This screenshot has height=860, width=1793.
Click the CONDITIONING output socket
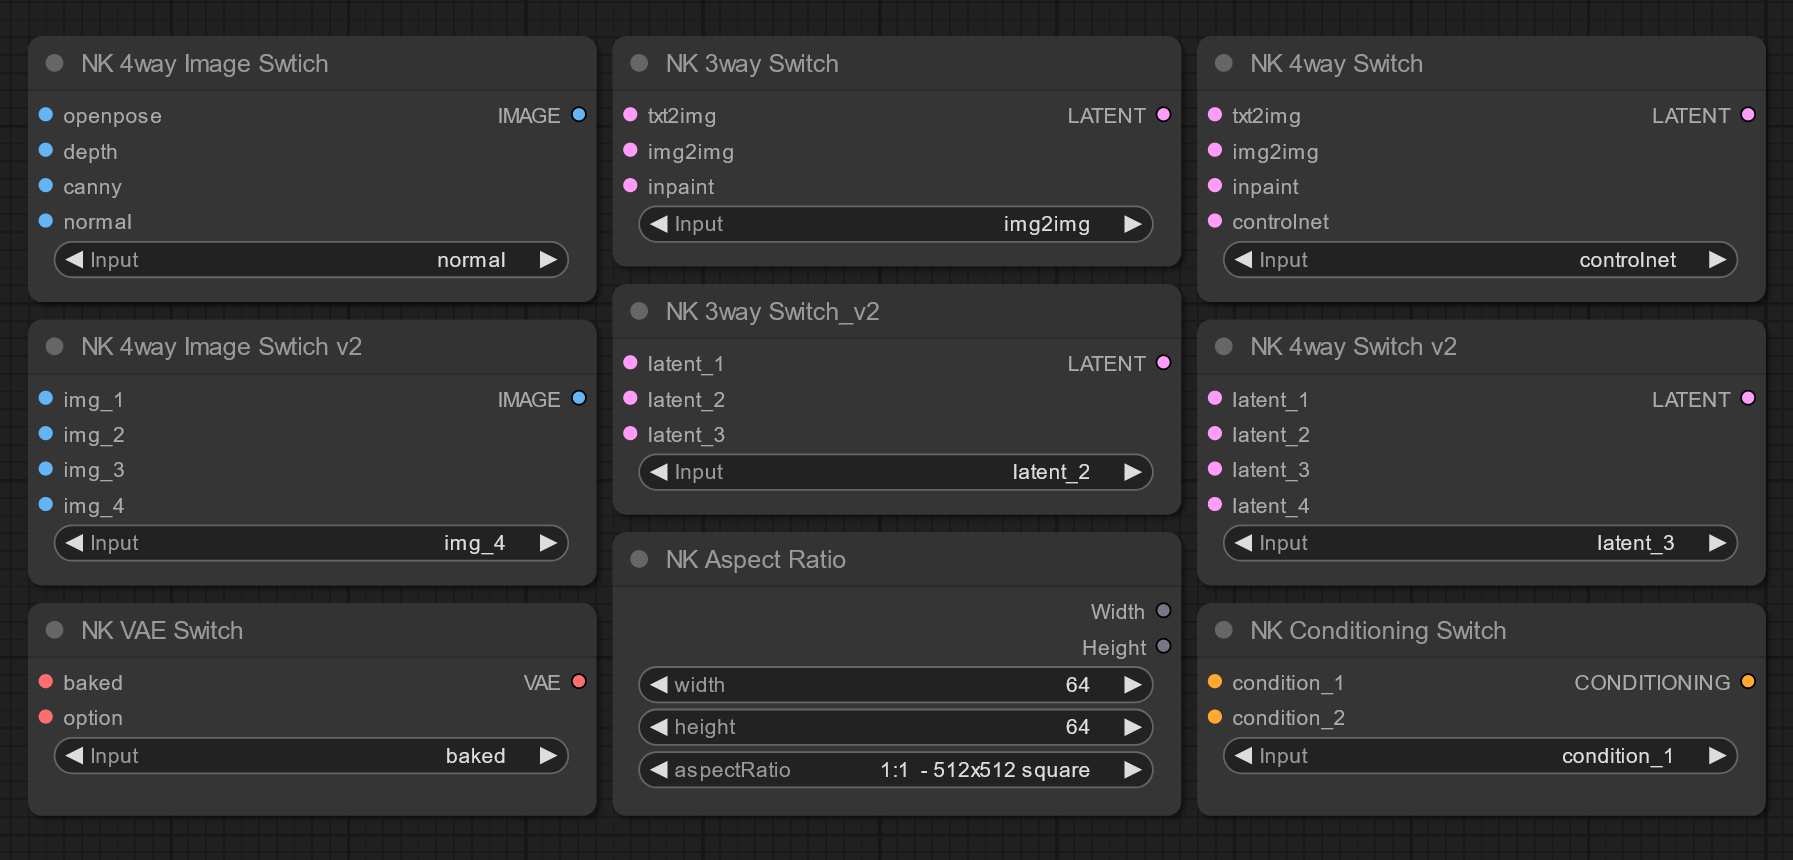[1748, 682]
